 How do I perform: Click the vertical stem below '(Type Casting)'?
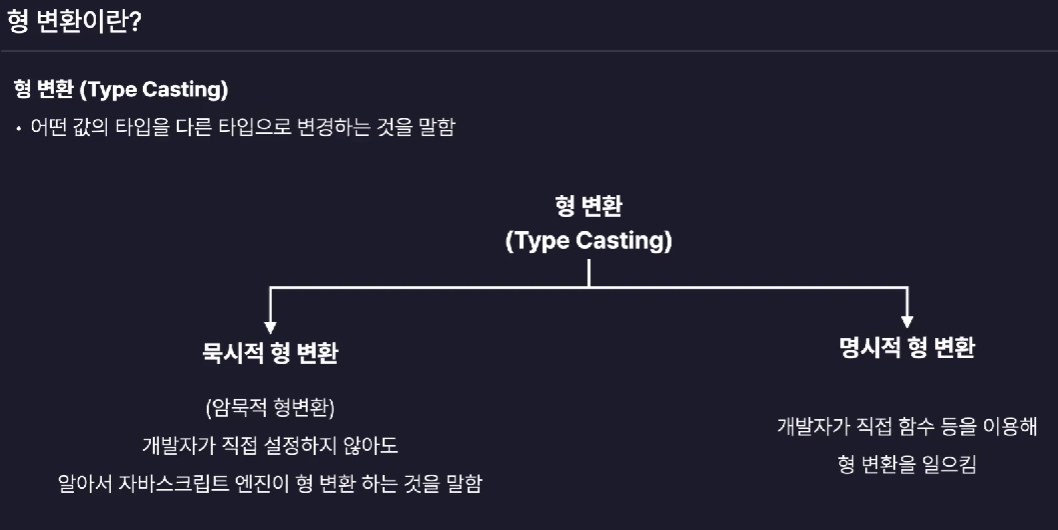[x=589, y=273]
